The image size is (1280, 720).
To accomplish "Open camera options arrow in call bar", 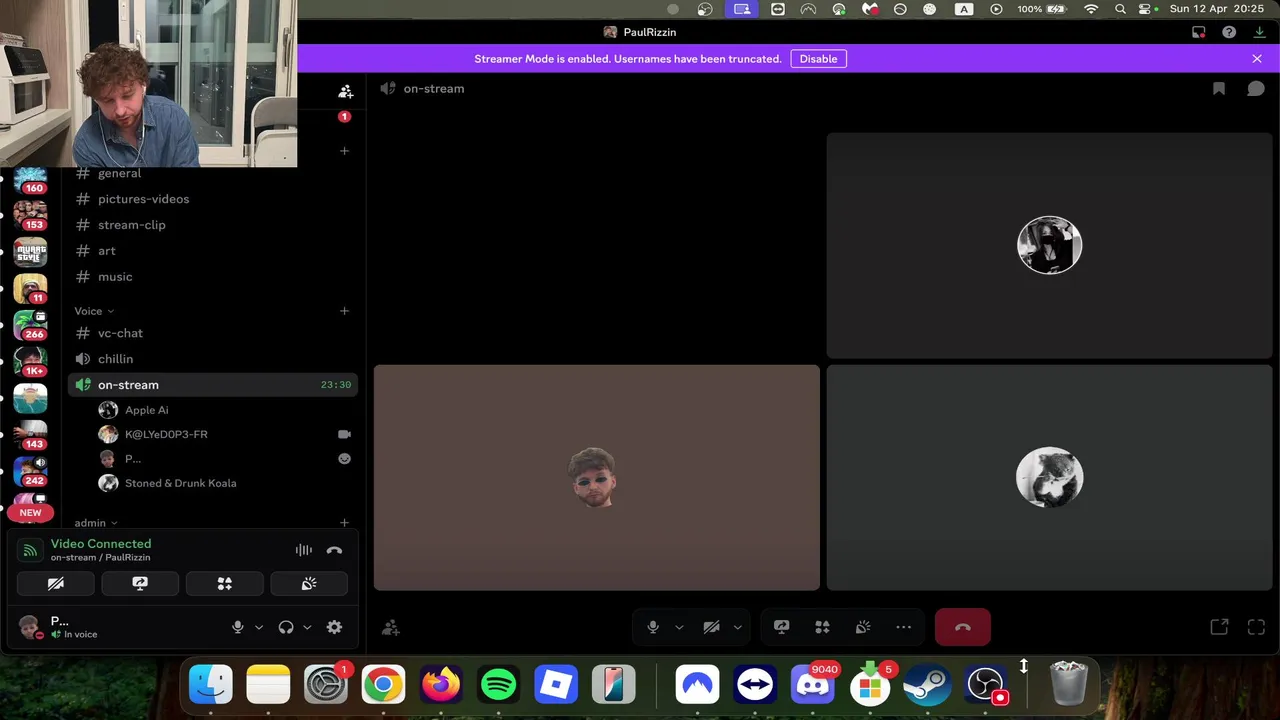I will point(738,627).
